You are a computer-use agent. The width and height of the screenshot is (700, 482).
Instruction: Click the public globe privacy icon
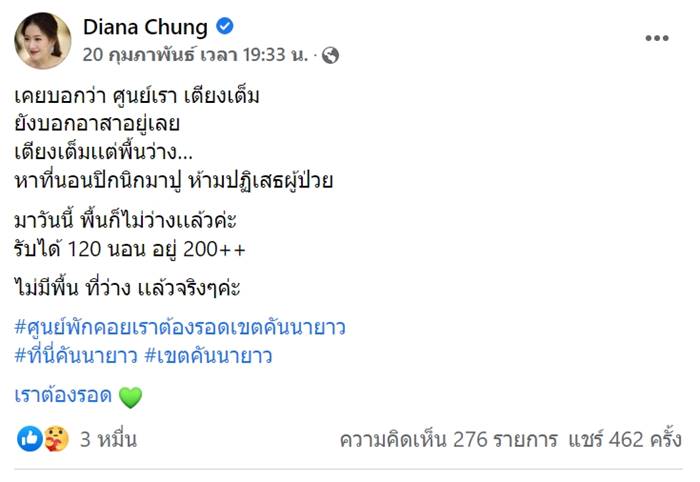(x=331, y=56)
